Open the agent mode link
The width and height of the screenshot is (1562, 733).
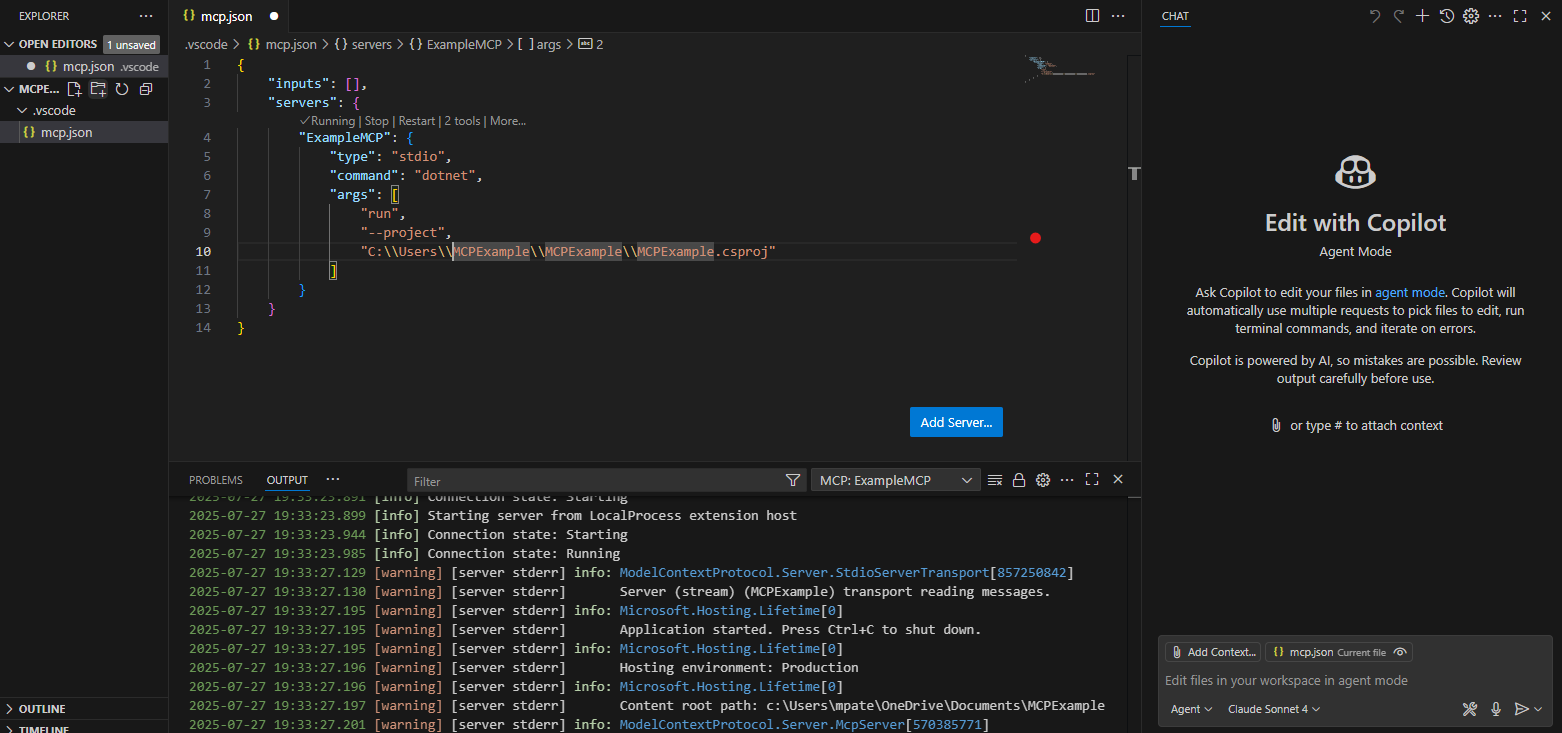tap(1410, 292)
